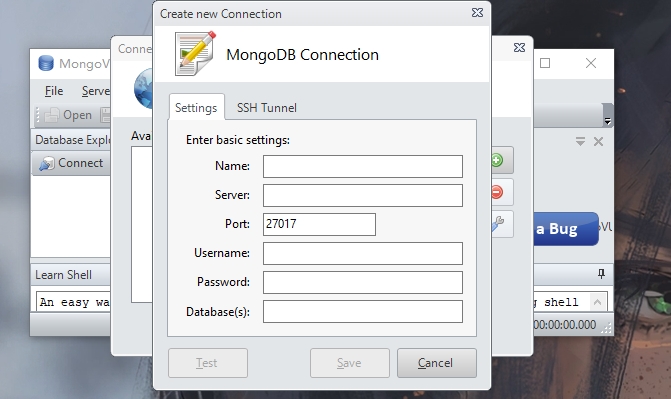Click the Port field showing 27017
Image resolution: width=671 pixels, height=399 pixels.
319,224
